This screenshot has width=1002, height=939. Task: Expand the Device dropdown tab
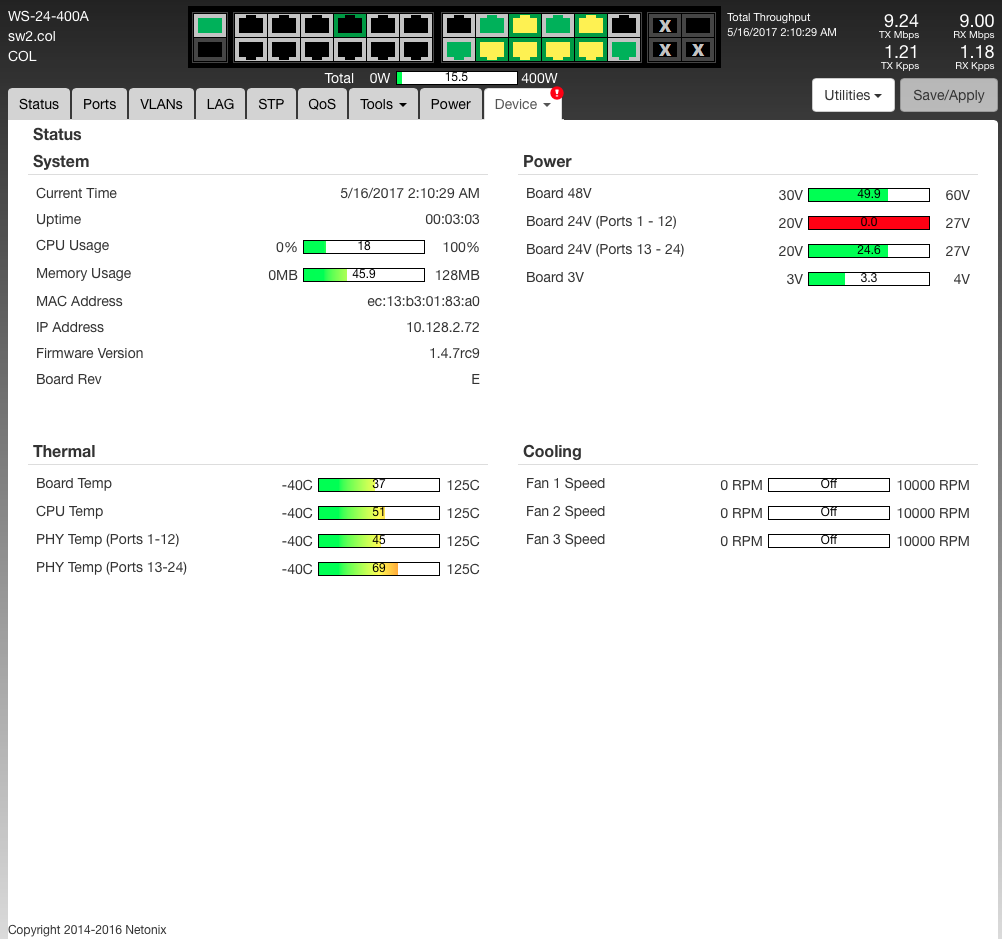click(522, 104)
